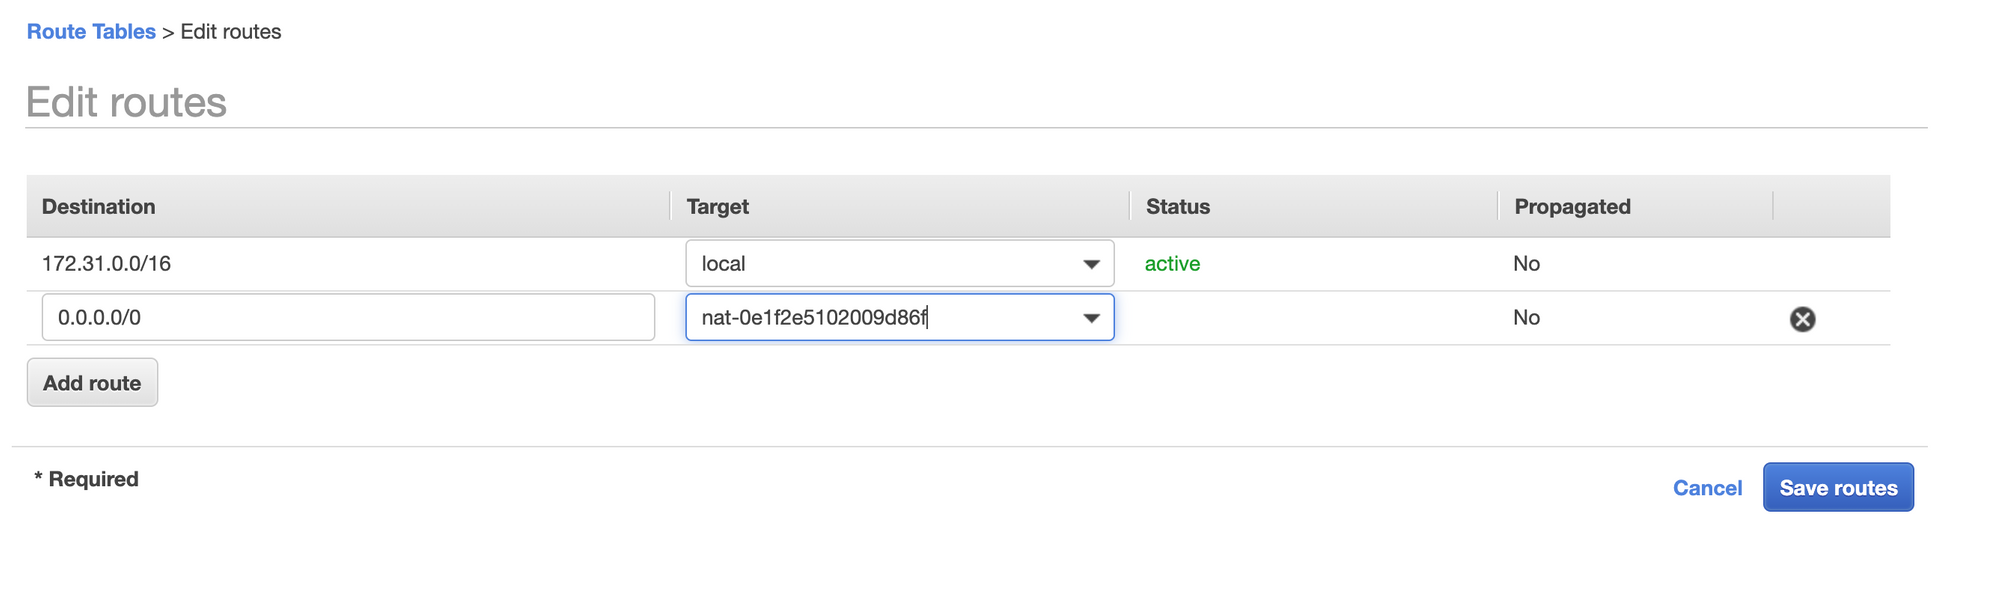Click the Destination column header
This screenshot has width=2000, height=609.
99,207
